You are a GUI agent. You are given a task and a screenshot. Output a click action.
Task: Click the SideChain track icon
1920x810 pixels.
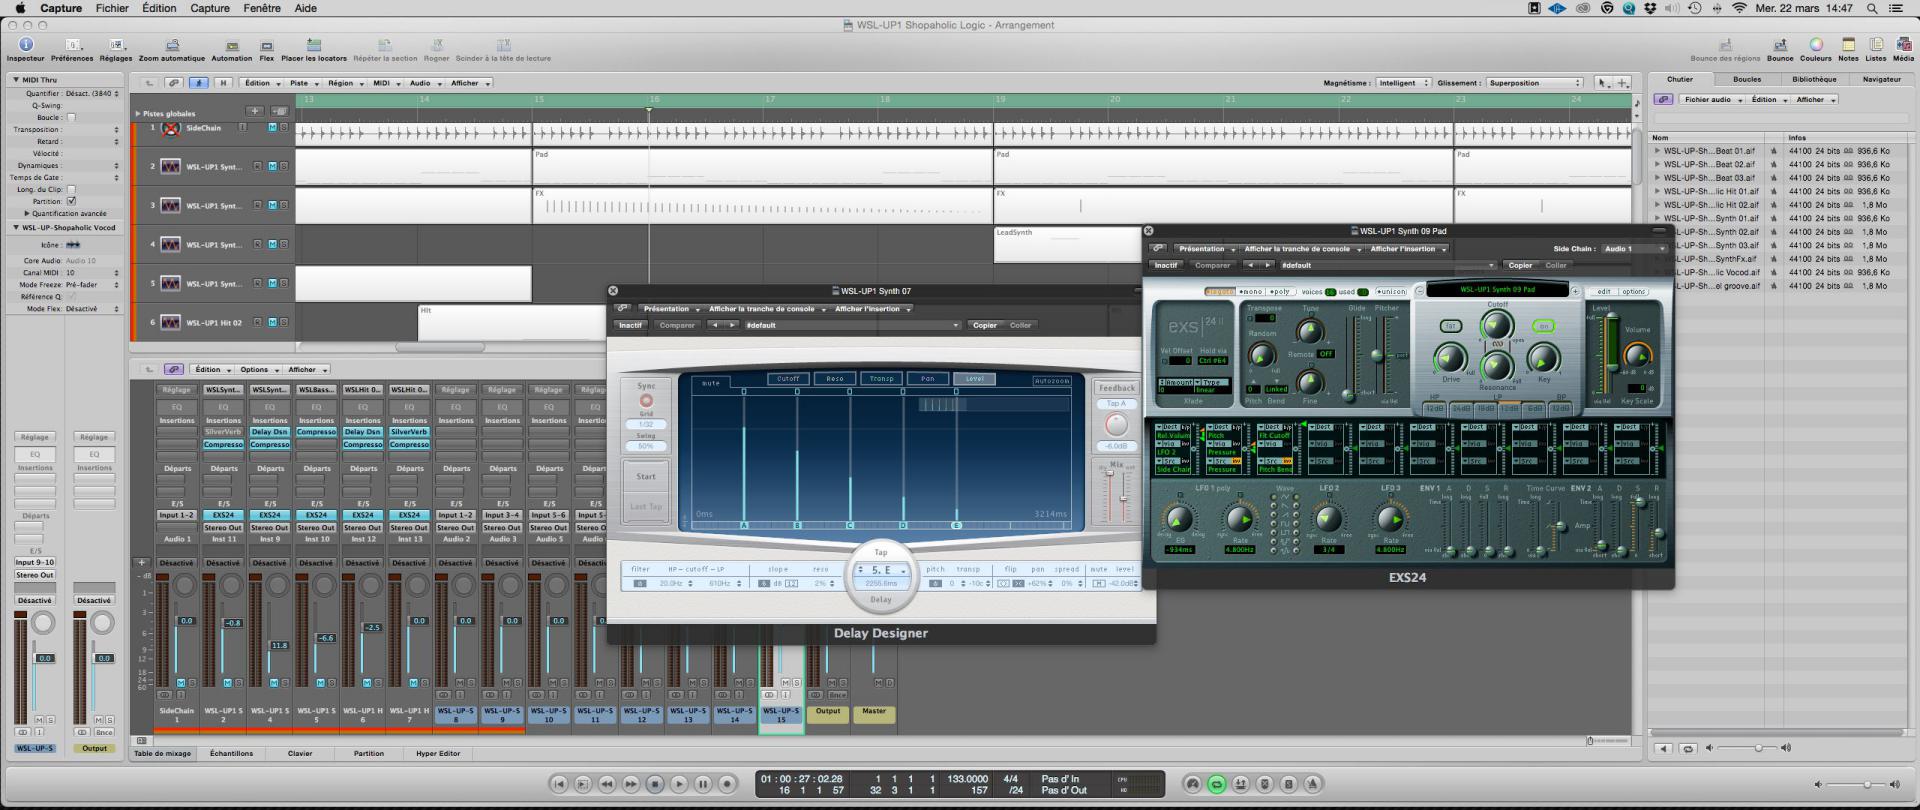(171, 128)
